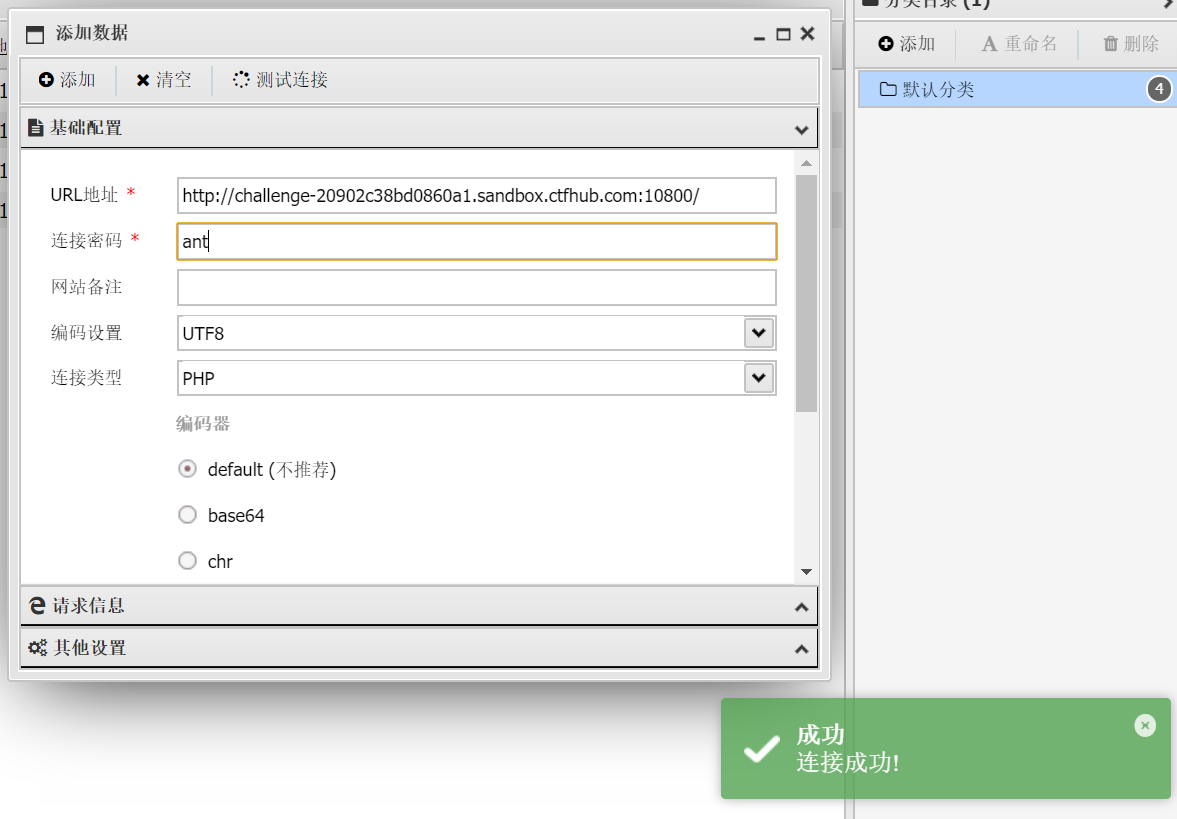Click the 成功 success notification toast
This screenshot has height=819, width=1177.
pos(946,748)
